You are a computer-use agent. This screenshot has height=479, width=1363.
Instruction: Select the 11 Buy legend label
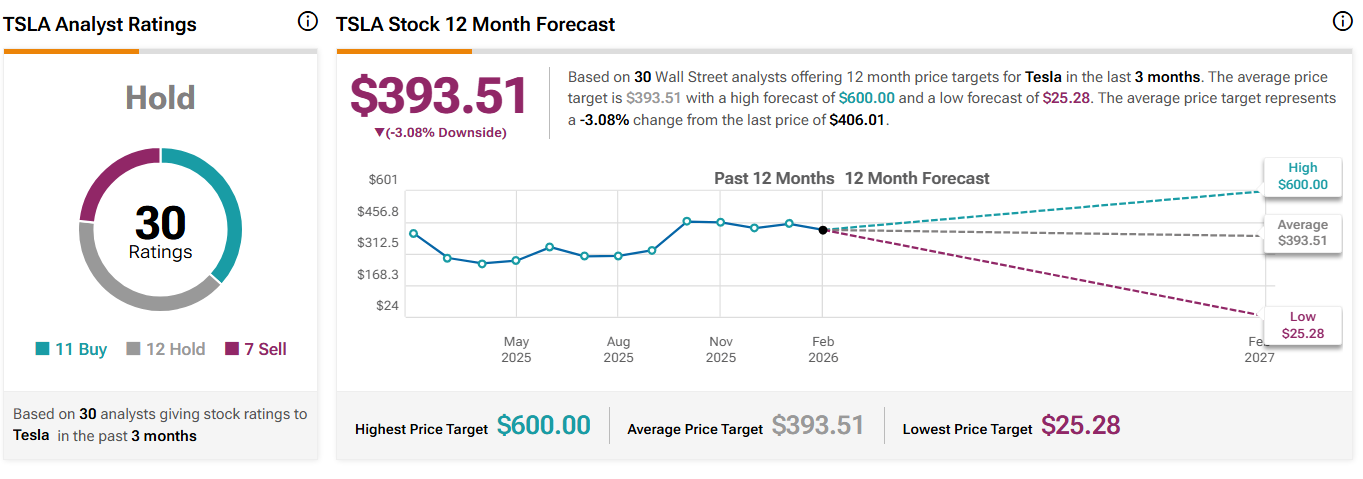[x=80, y=349]
